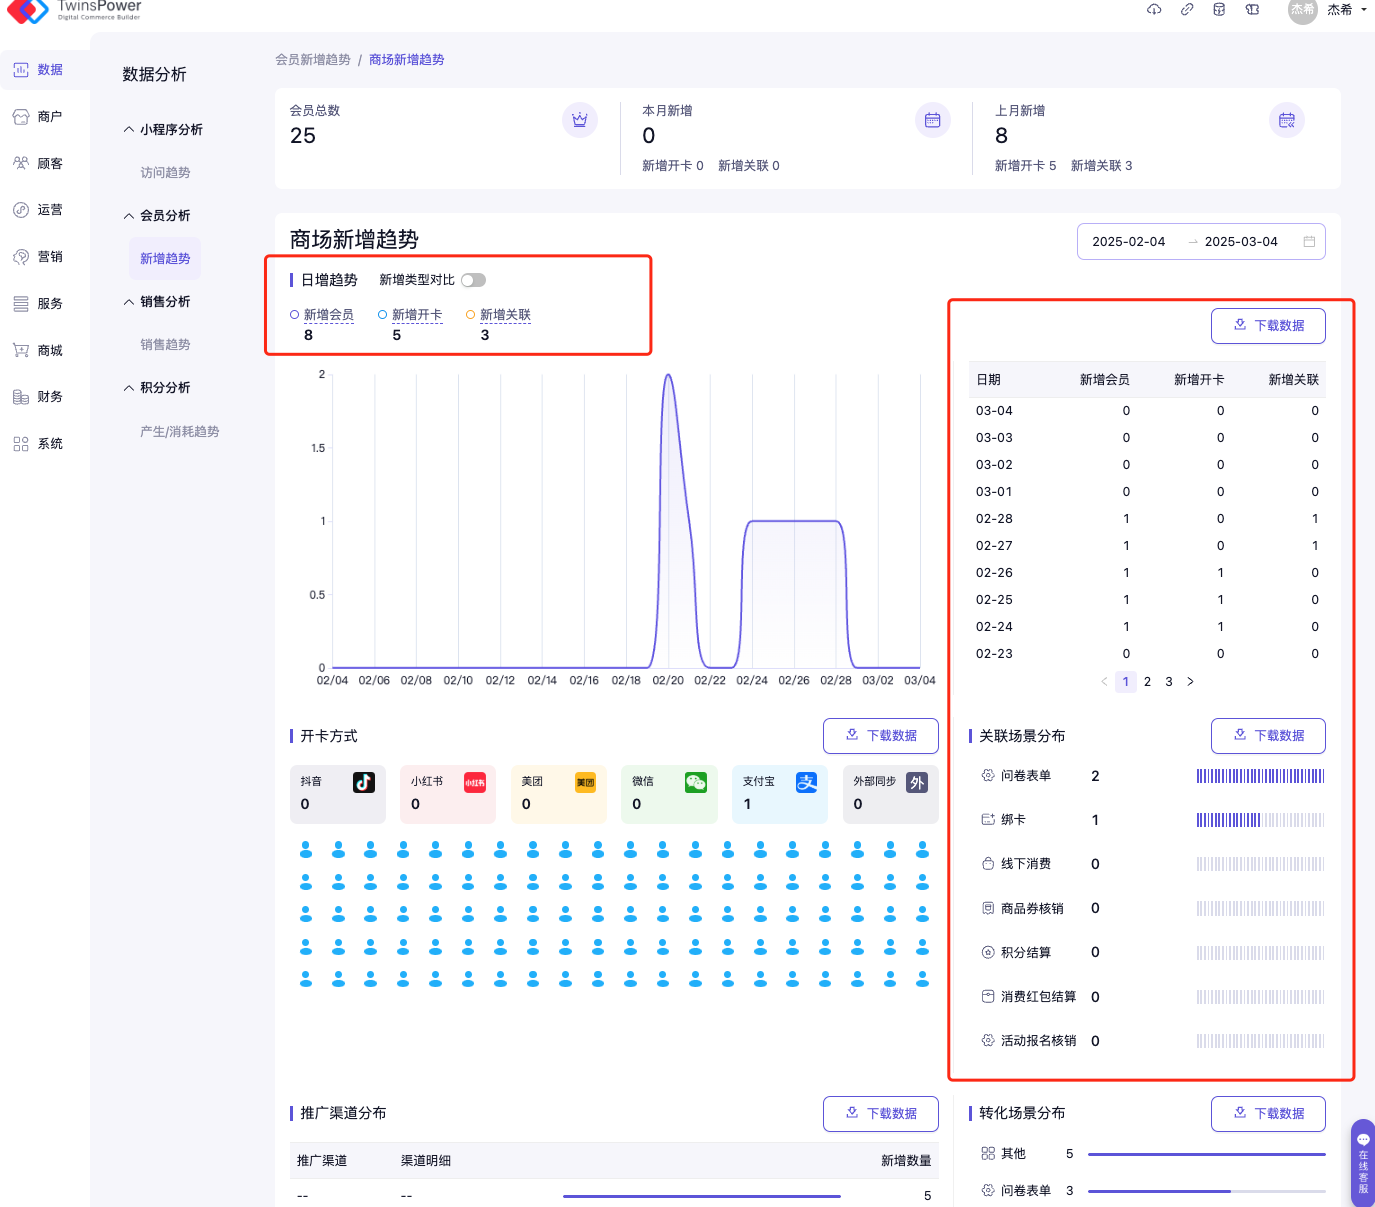Open the start date field 2025-02-04

pos(1128,242)
